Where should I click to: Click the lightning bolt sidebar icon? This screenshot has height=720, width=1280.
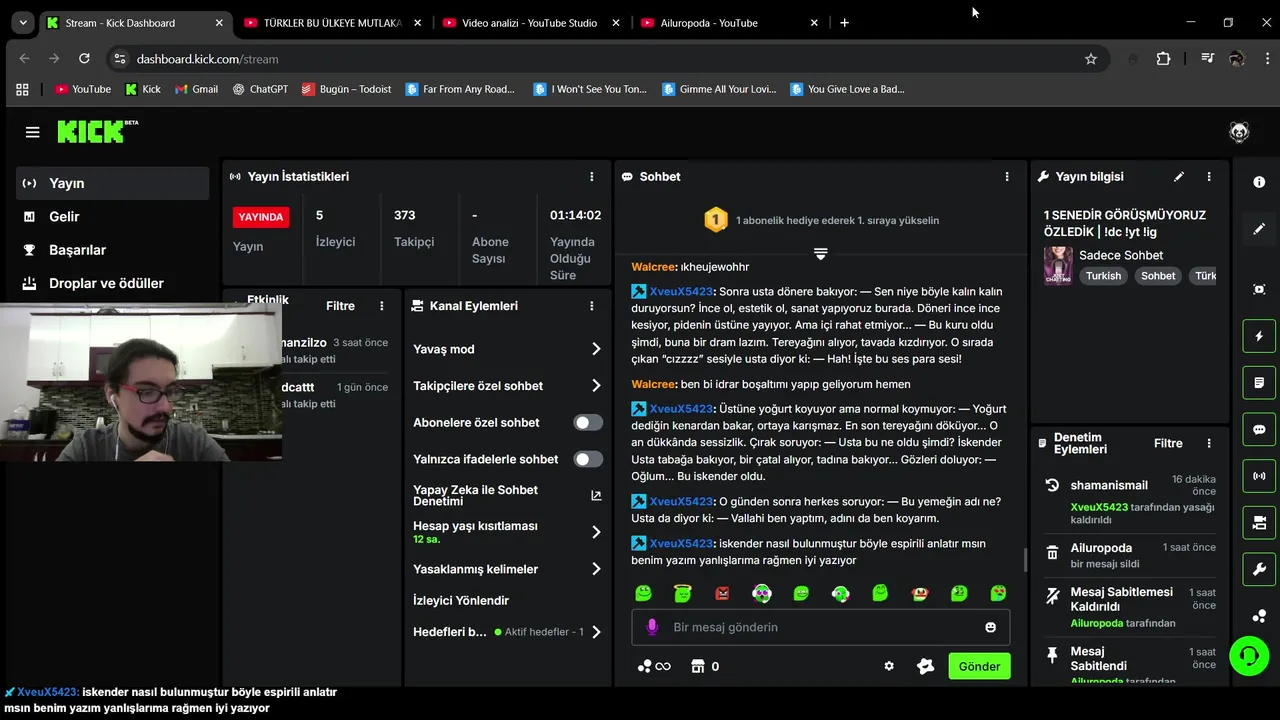pyautogui.click(x=1259, y=336)
